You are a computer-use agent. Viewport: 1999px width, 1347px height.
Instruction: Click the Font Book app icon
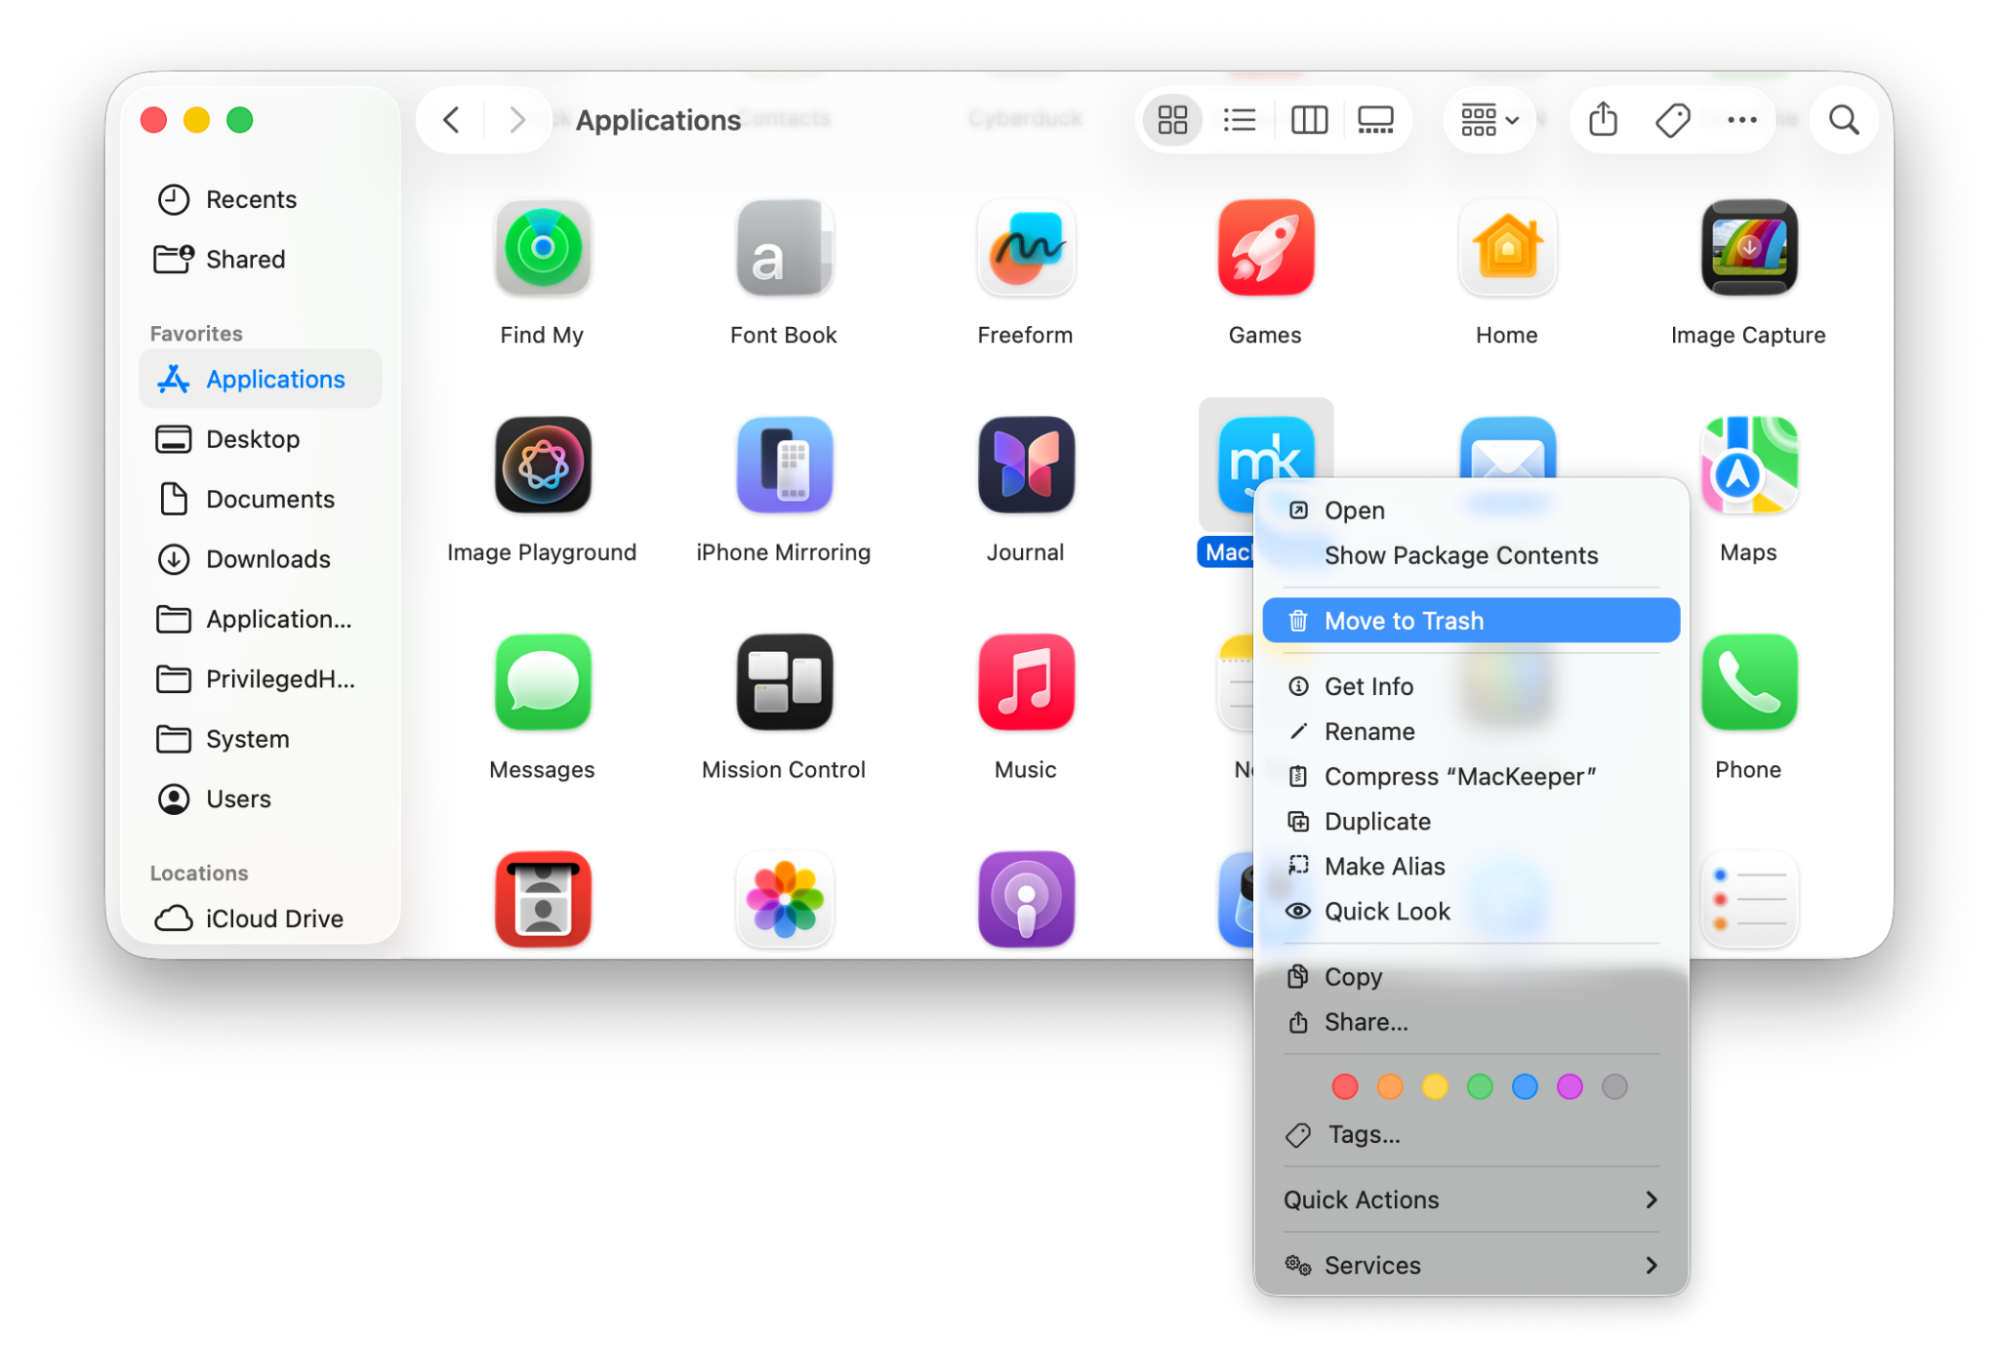tap(783, 248)
